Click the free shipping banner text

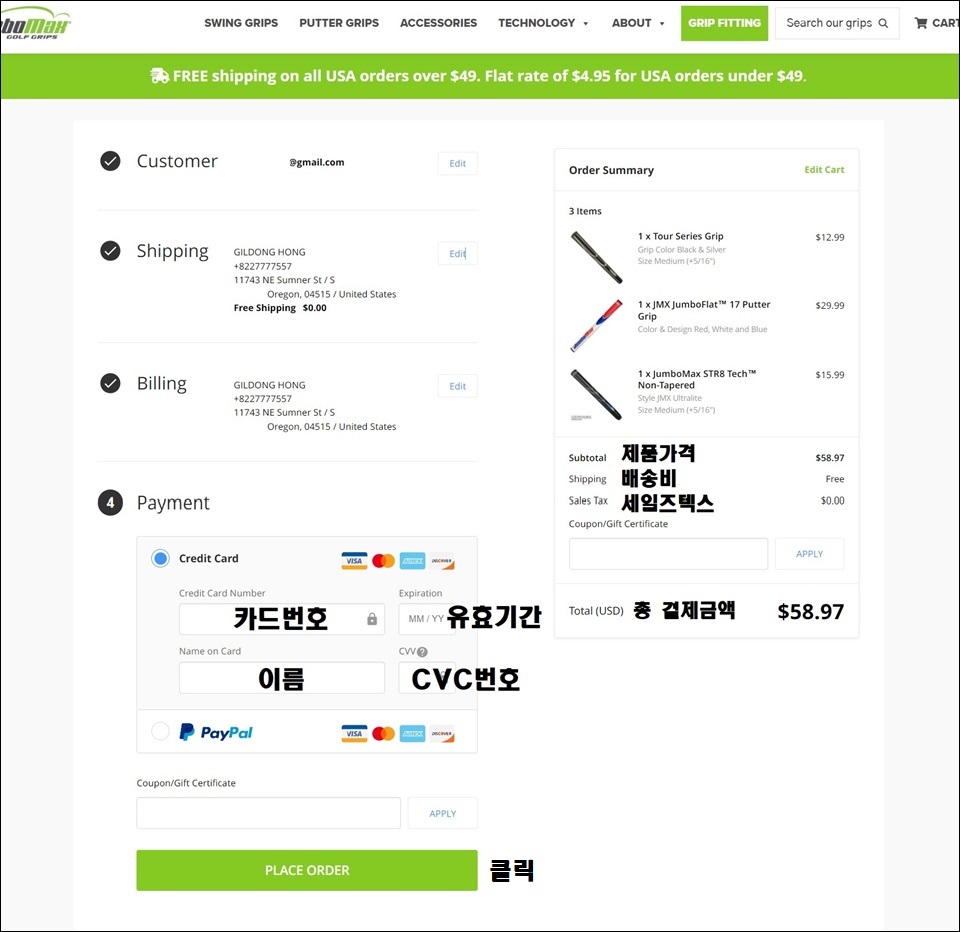pos(489,76)
